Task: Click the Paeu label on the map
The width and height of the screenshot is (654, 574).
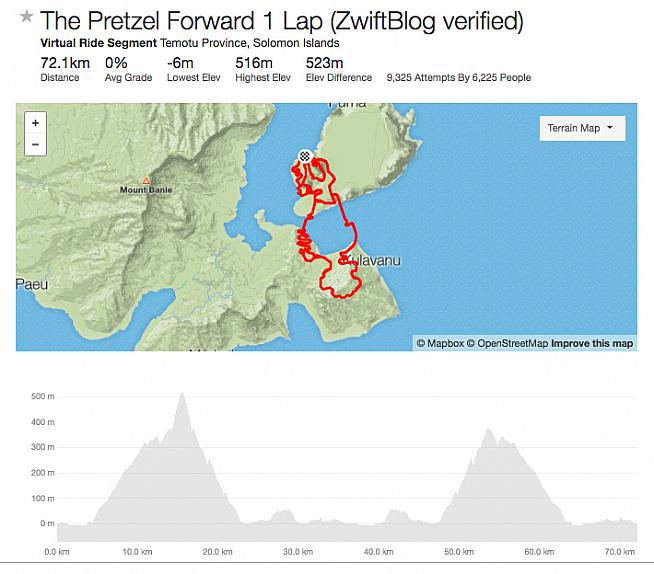Action: pyautogui.click(x=32, y=284)
